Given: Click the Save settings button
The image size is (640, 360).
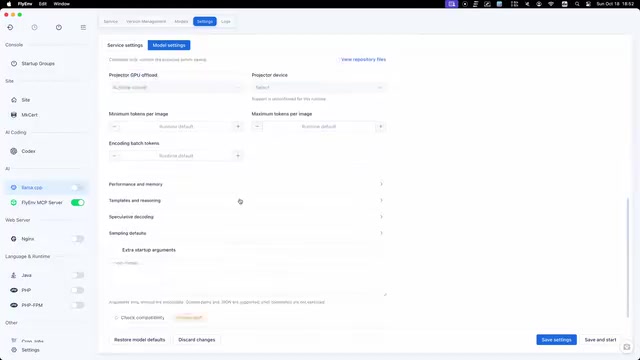Looking at the screenshot, I should coord(556,340).
